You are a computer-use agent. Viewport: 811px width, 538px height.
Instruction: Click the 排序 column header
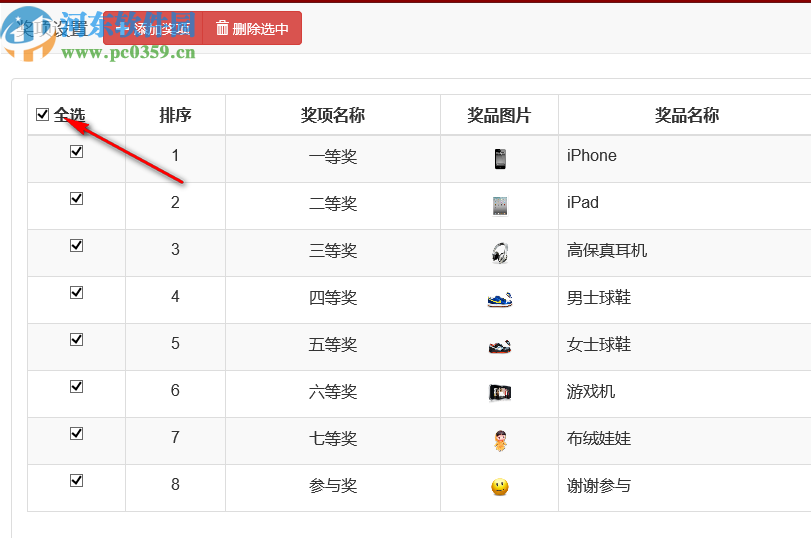[175, 115]
